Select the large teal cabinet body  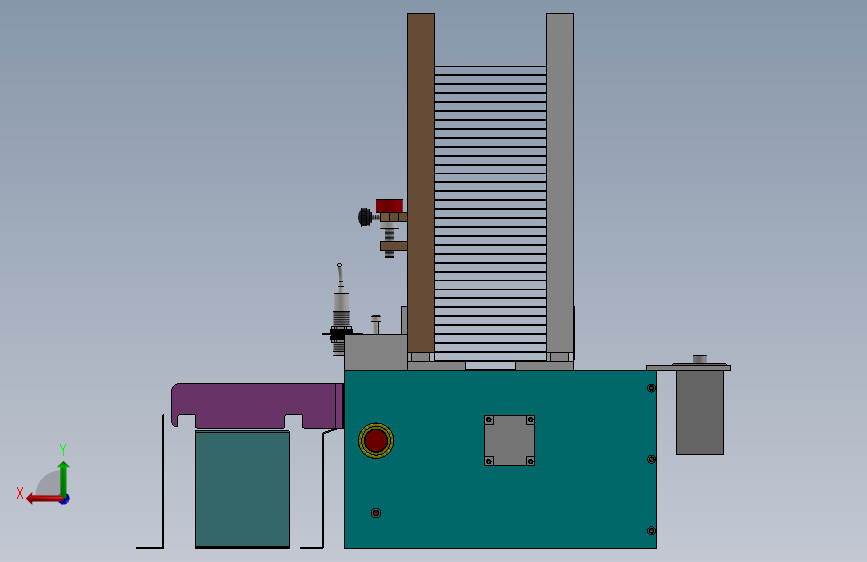tap(500, 459)
